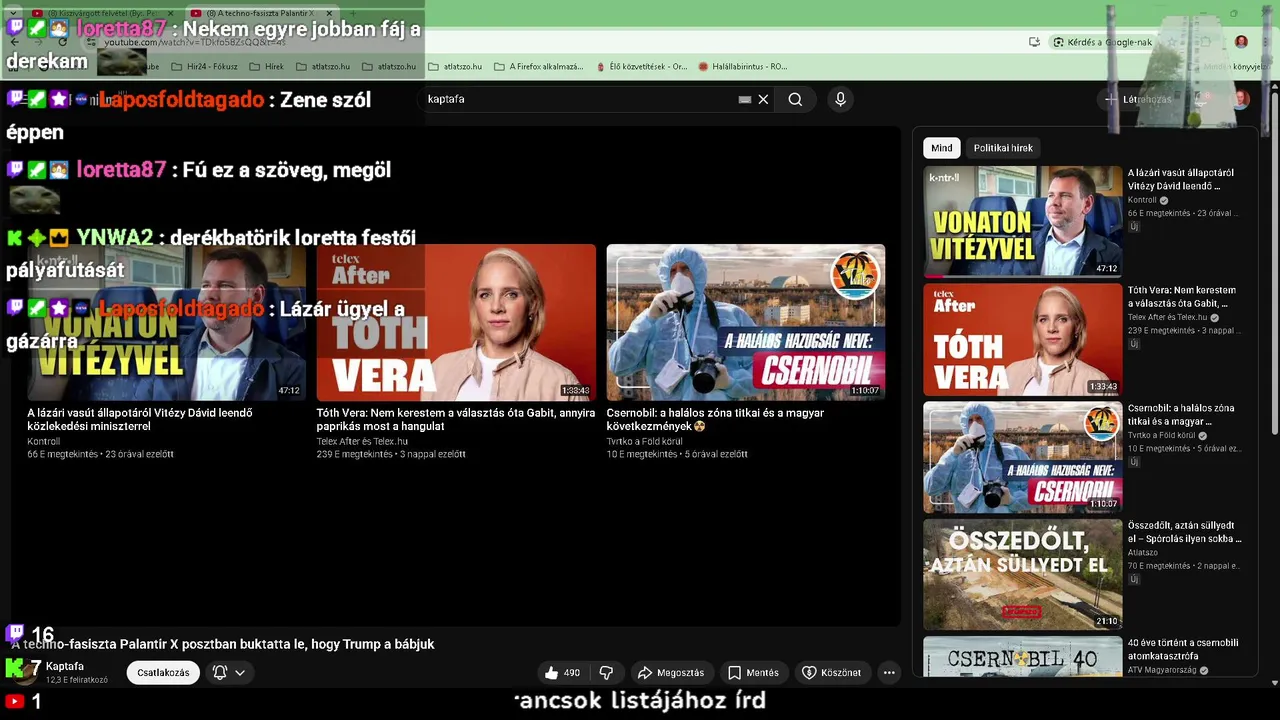Click sidebar channel Telex After és Telex.hu
Viewport: 1280px width, 720px height.
(1167, 317)
